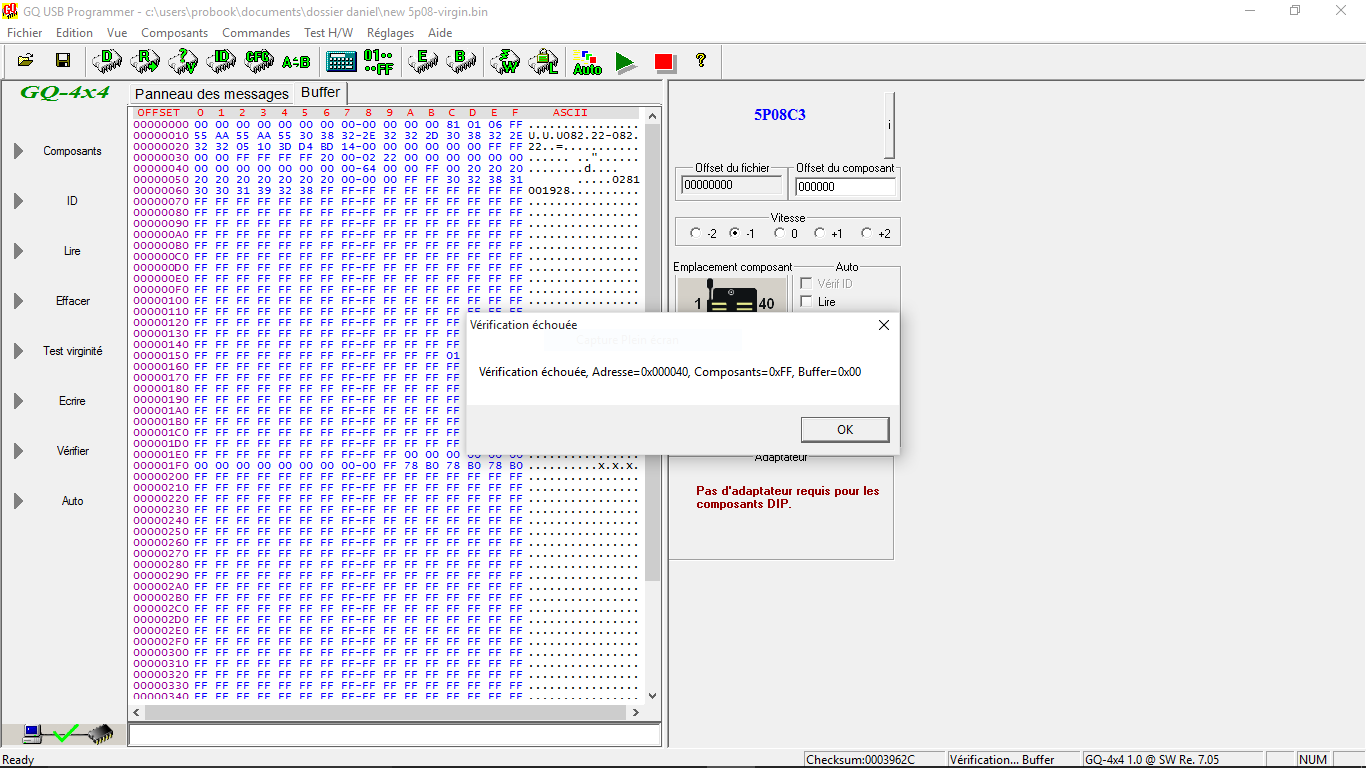Click the green checkmark status icon
The width and height of the screenshot is (1366, 768).
tap(66, 734)
